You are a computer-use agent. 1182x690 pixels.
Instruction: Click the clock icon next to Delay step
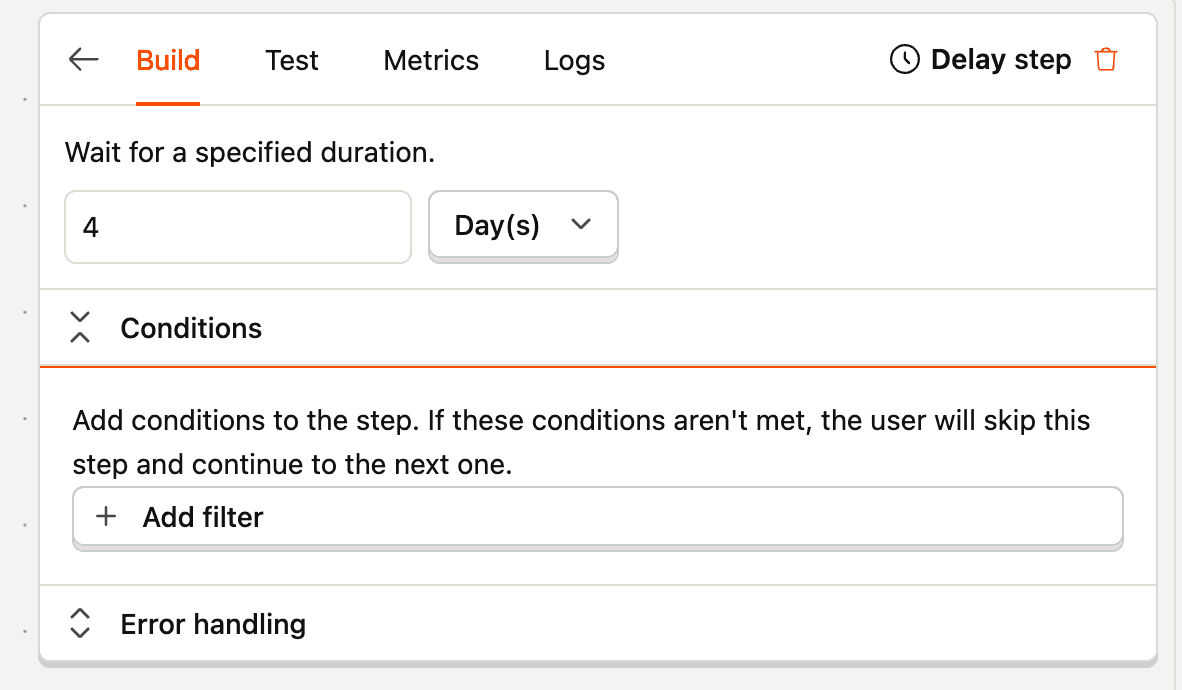click(903, 60)
